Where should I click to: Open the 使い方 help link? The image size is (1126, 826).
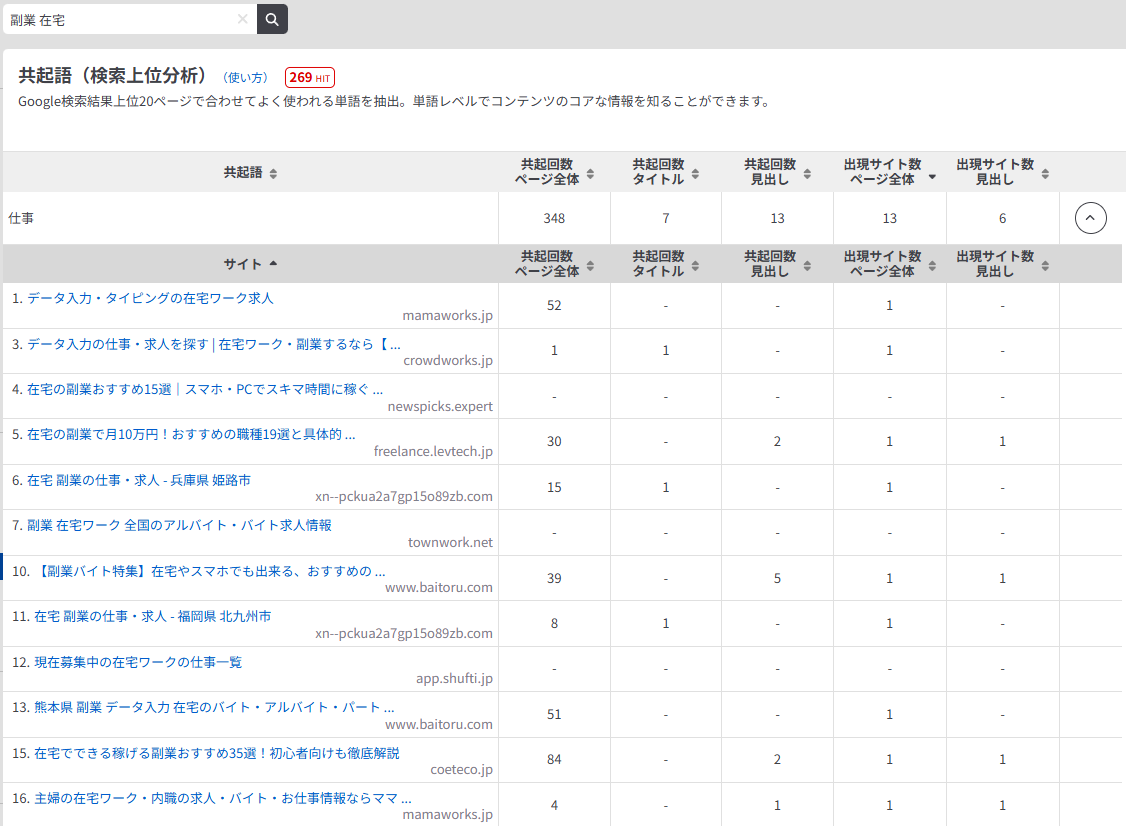click(246, 78)
